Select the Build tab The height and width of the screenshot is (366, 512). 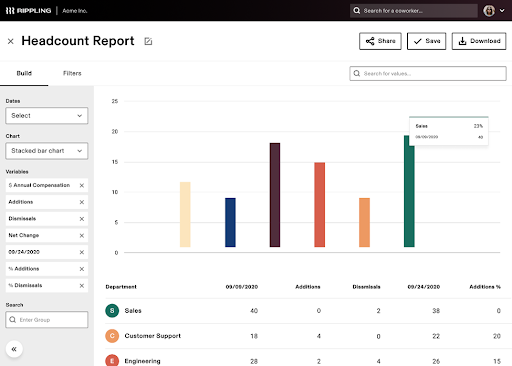click(24, 73)
